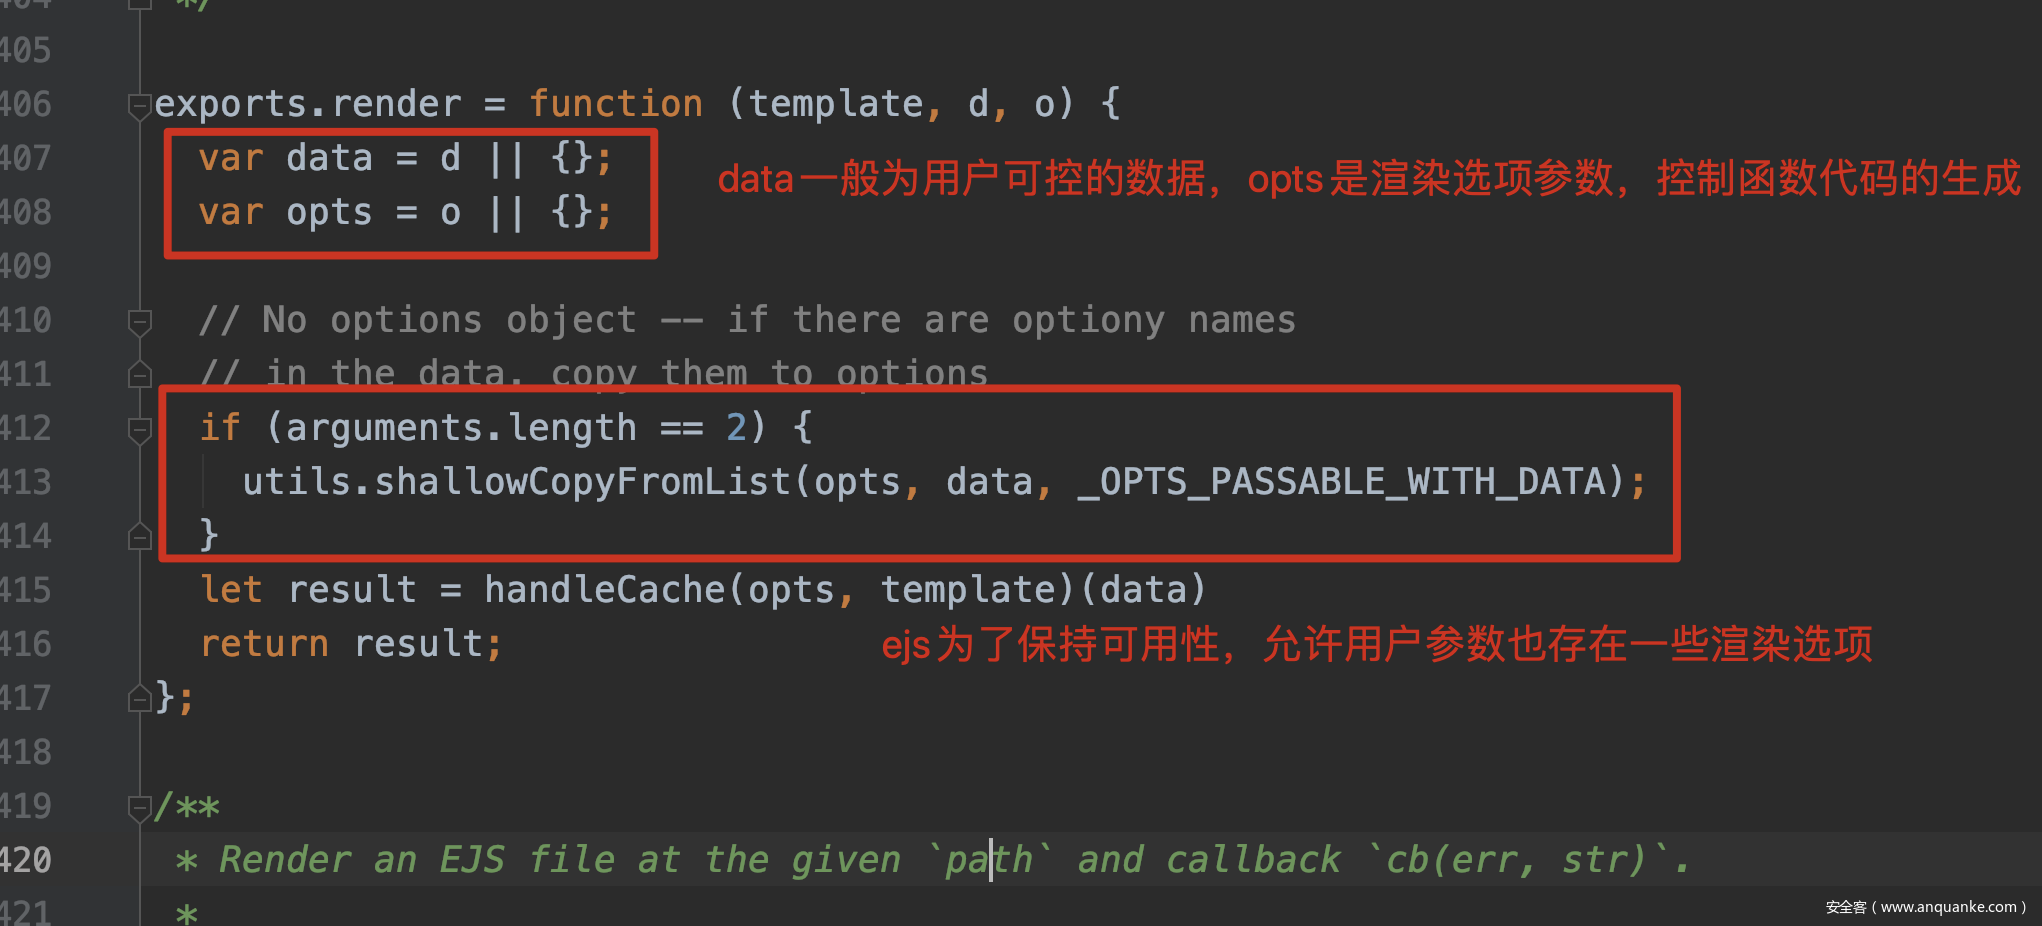2042x926 pixels.
Task: Click the 'function' keyword on line 406
Action: pos(616,104)
